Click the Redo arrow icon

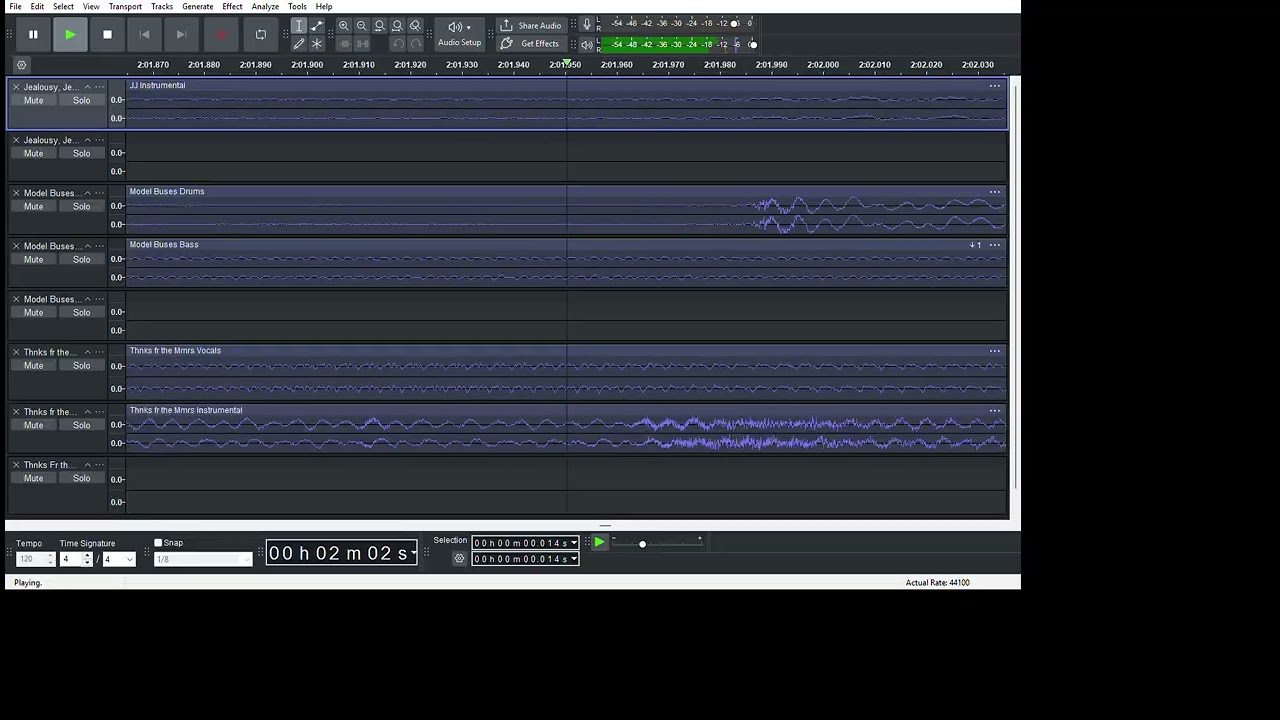(416, 44)
